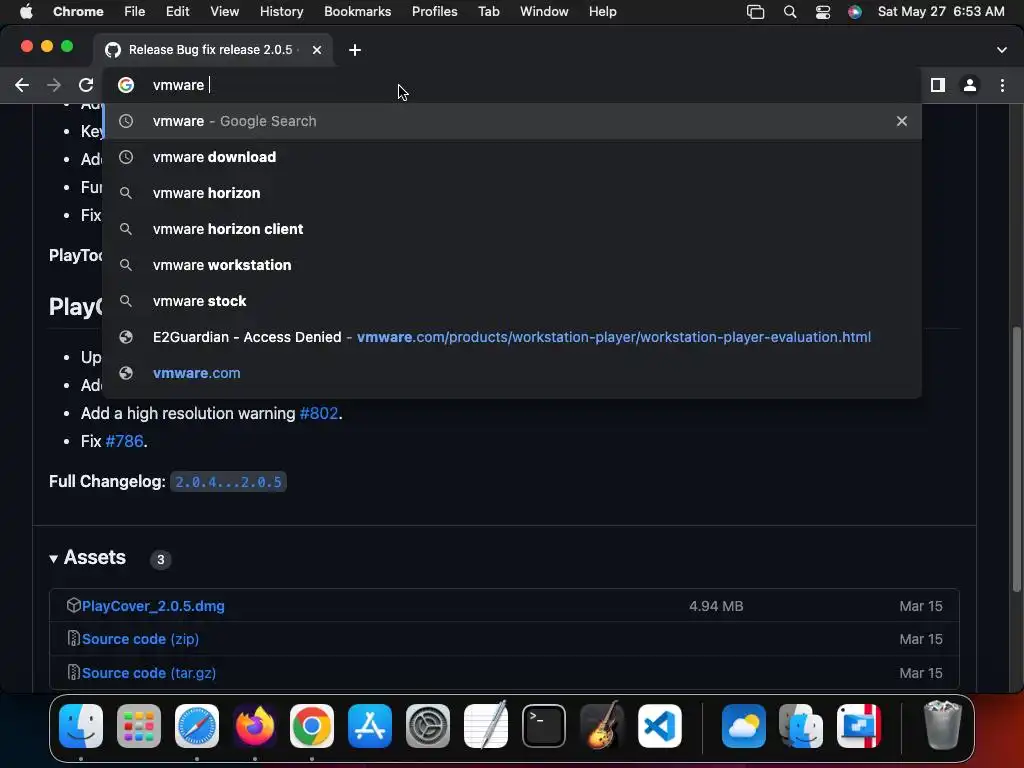Open the Bookmarks menu
Viewport: 1024px width, 768px height.
point(357,12)
